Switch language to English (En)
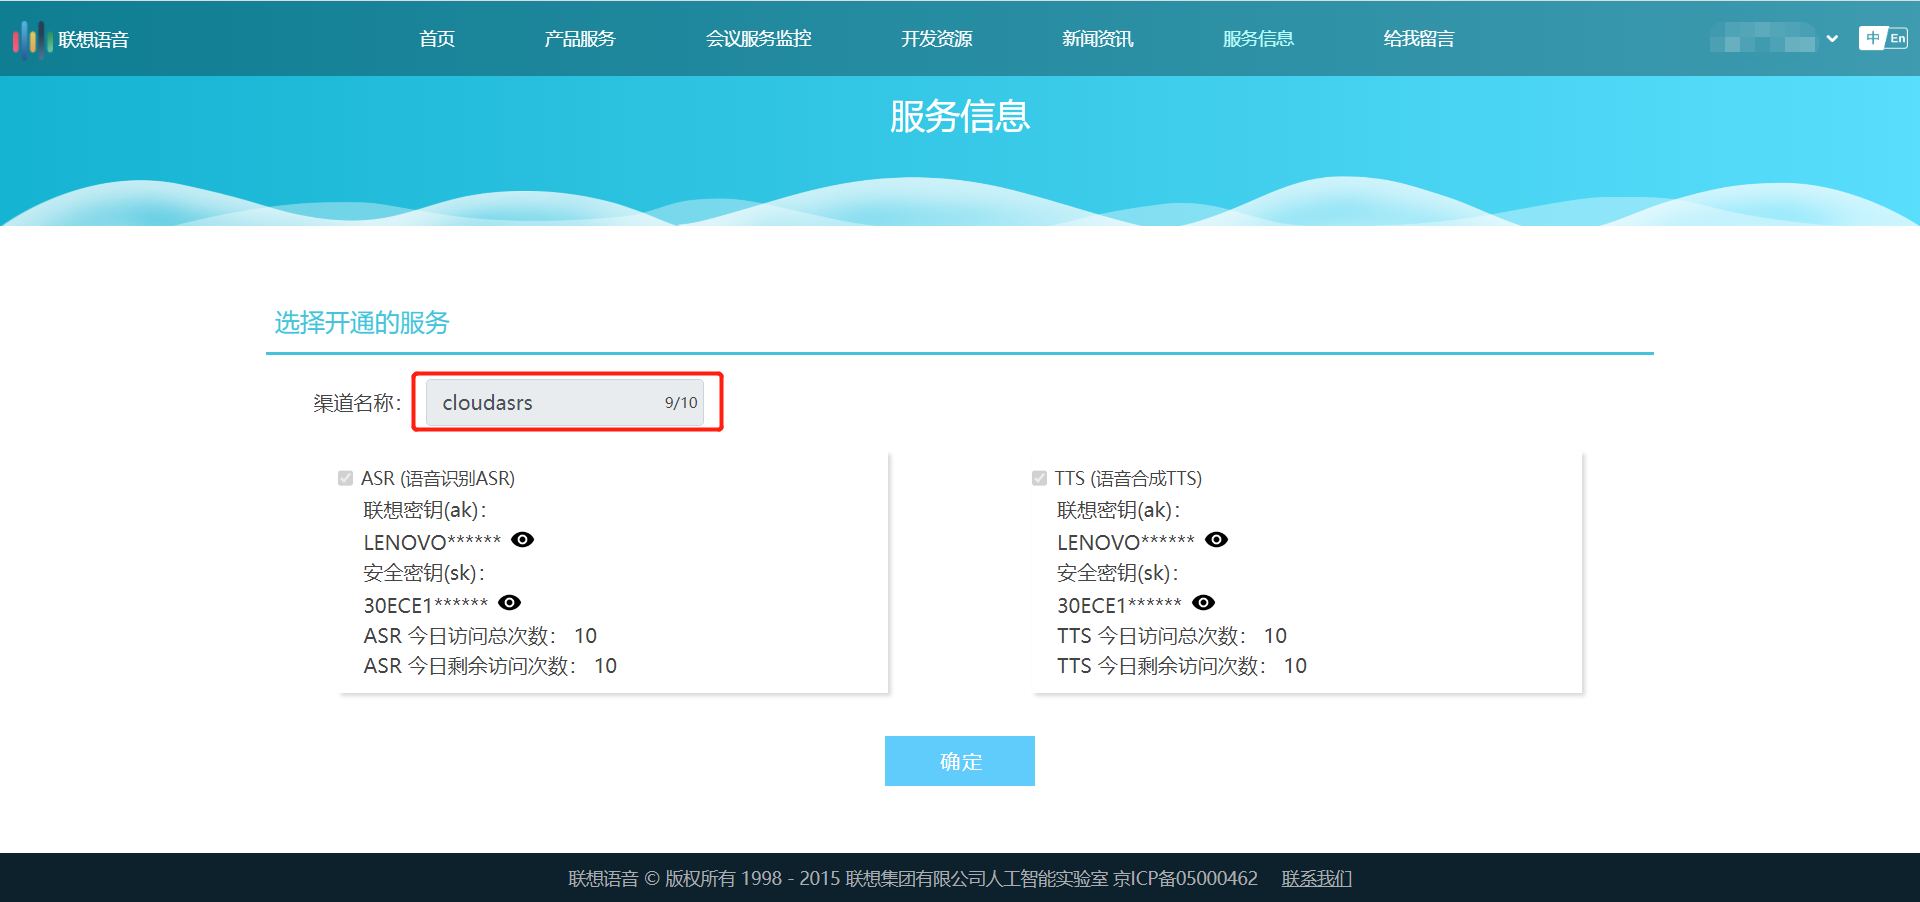This screenshot has width=1920, height=902. click(1897, 38)
